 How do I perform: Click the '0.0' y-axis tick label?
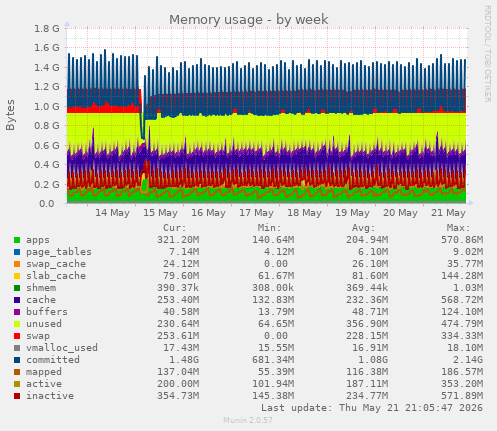[x=47, y=204]
